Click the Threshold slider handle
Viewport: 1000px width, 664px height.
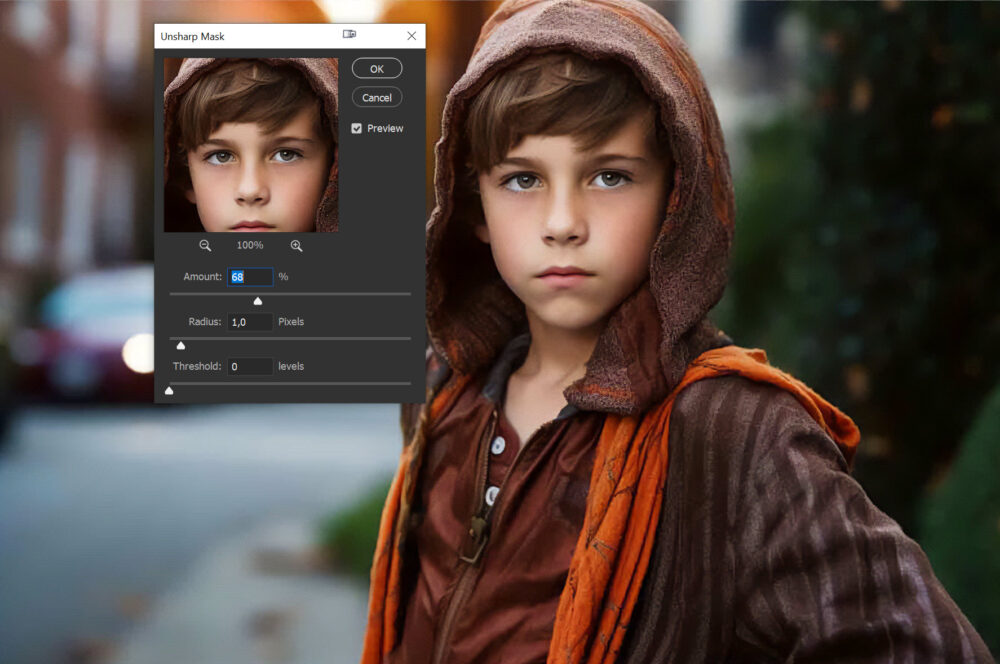[169, 390]
